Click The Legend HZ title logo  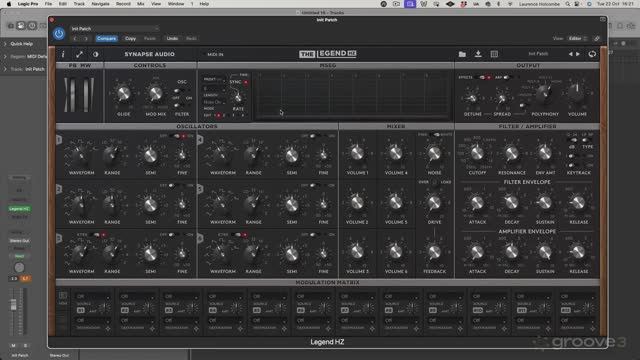[328, 54]
